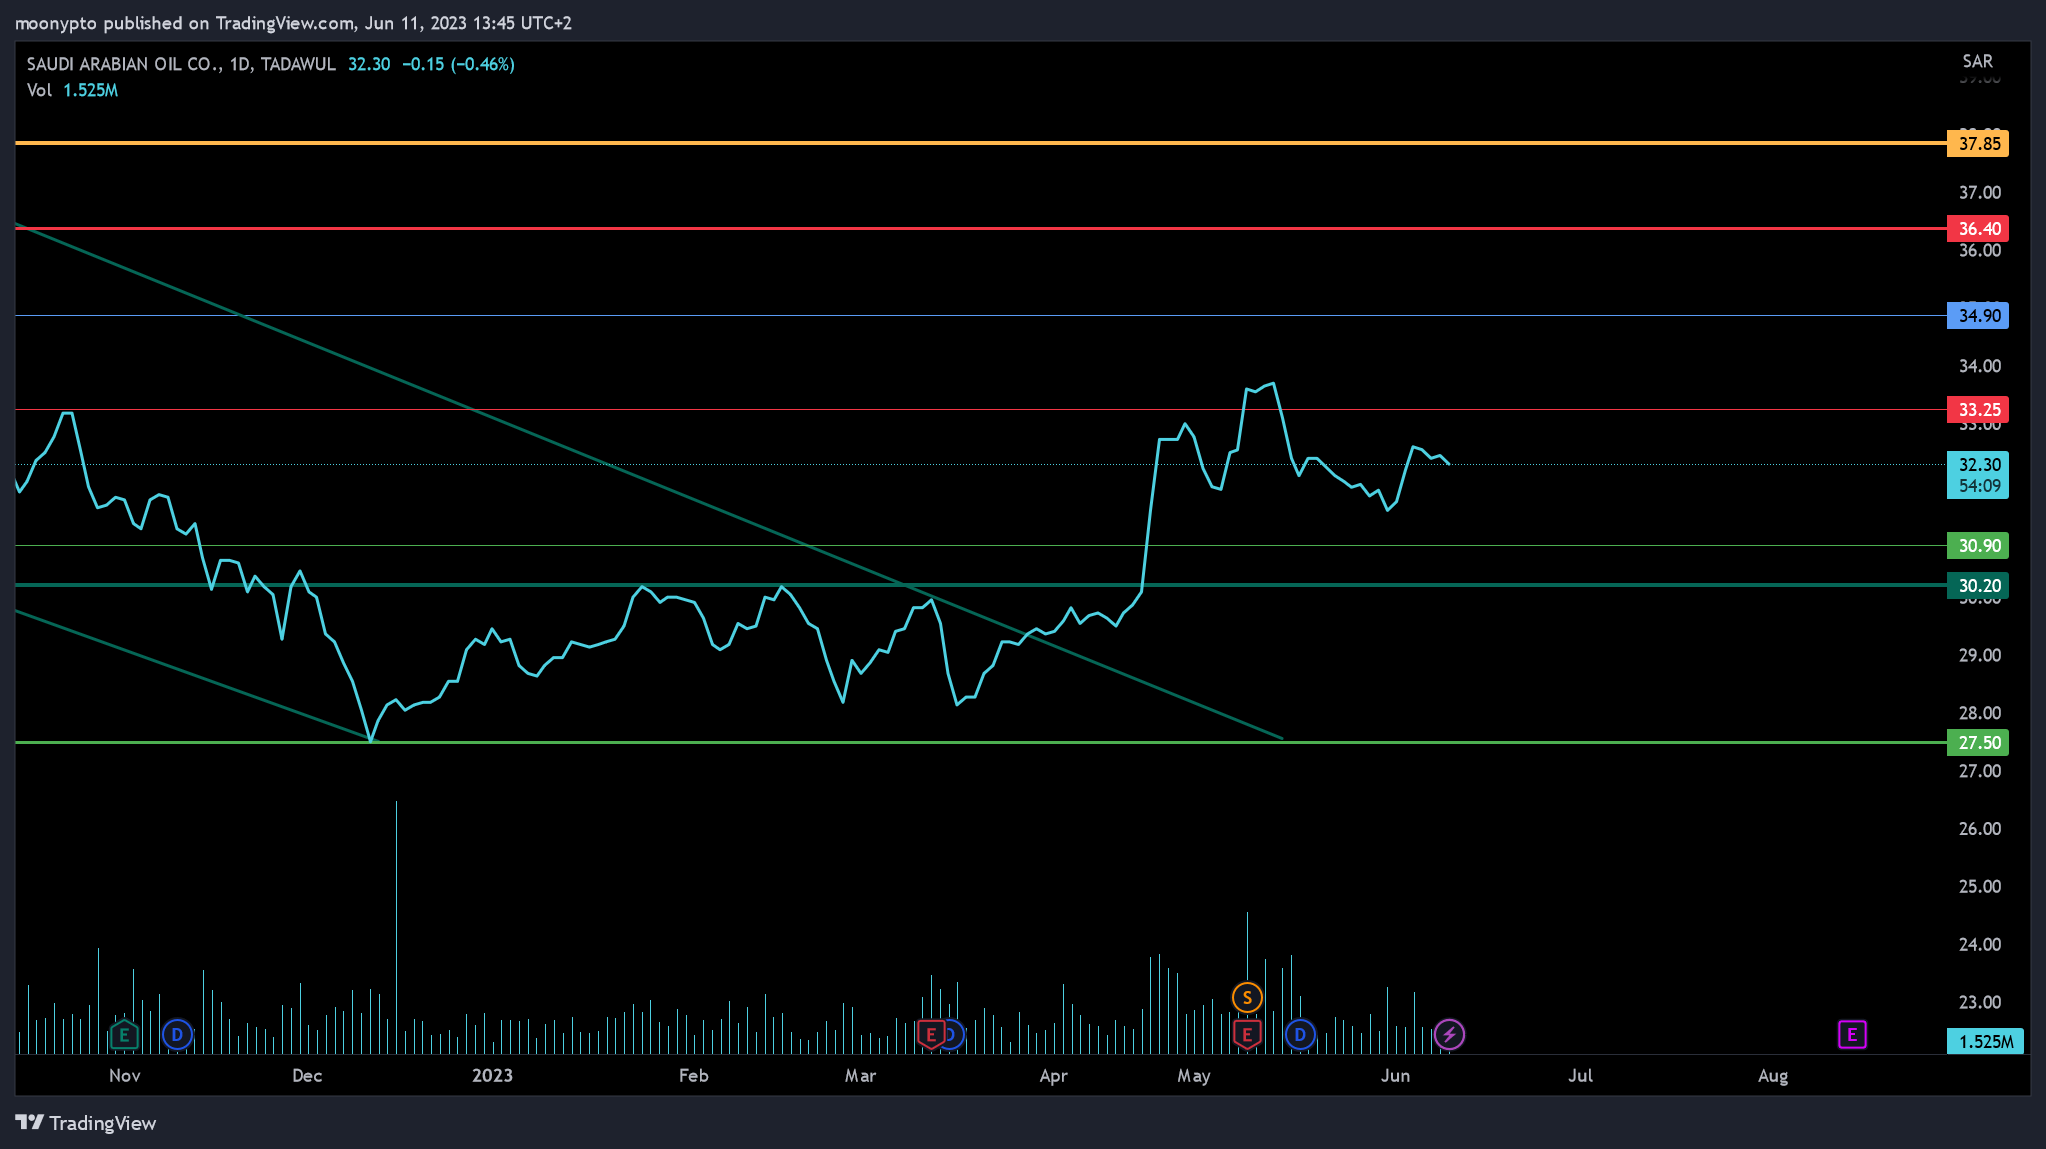Click the dark green 30.20 price label
The image size is (2046, 1149).
point(1978,586)
